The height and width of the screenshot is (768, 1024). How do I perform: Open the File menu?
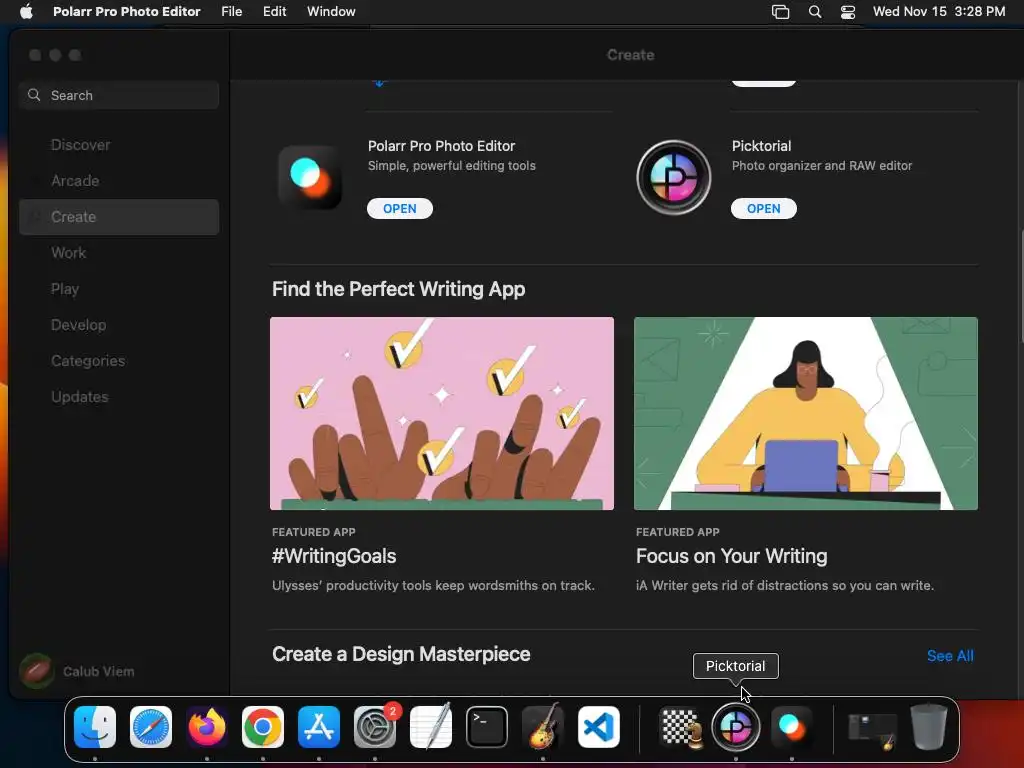tap(232, 11)
